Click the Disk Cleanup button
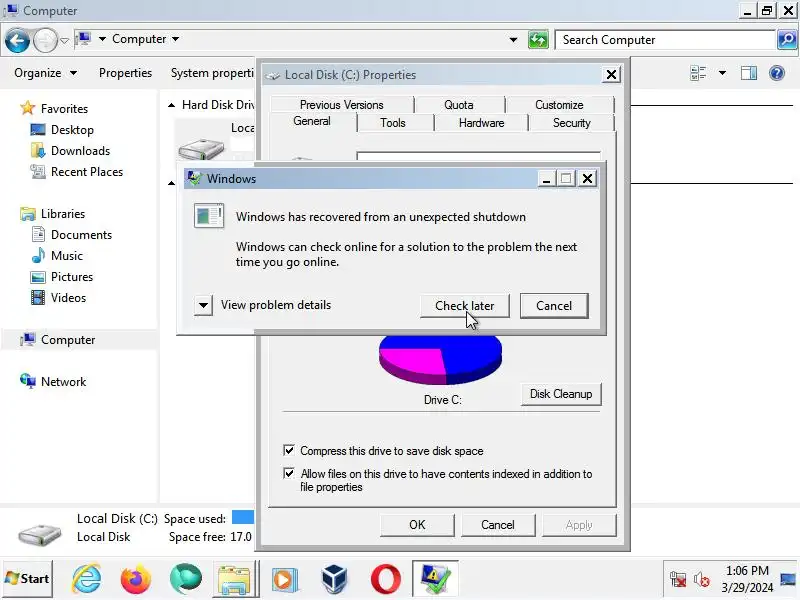 (x=561, y=394)
